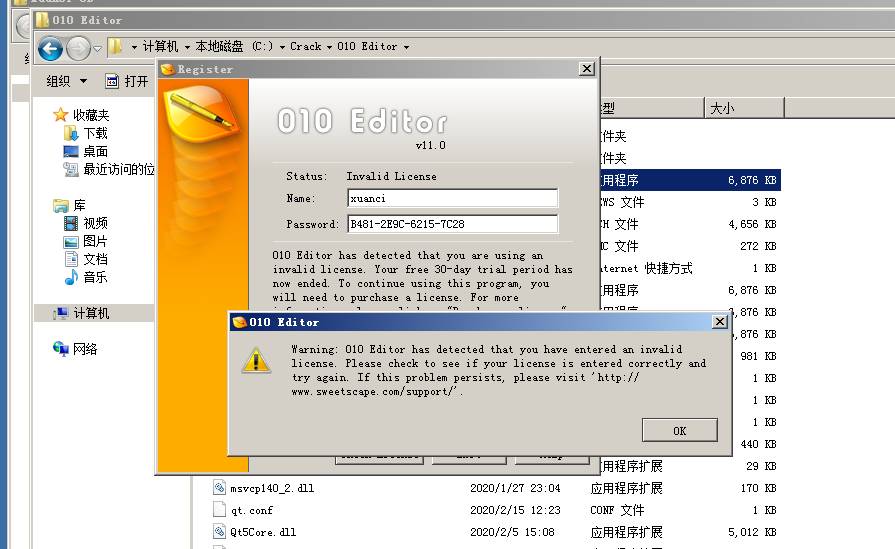Select the file Qt5Core.dll
This screenshot has width=895, height=549.
tap(263, 532)
